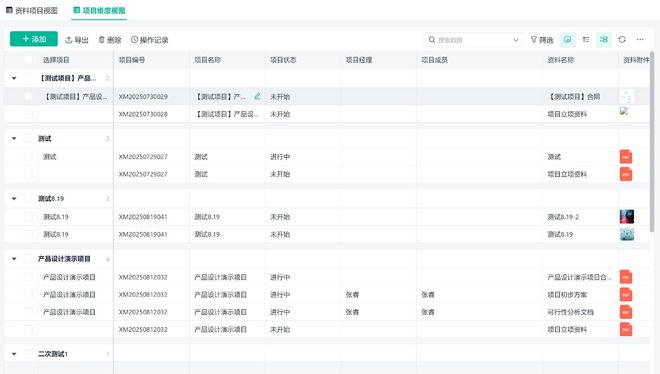Click the row height list icon
The width and height of the screenshot is (660, 374).
[585, 40]
